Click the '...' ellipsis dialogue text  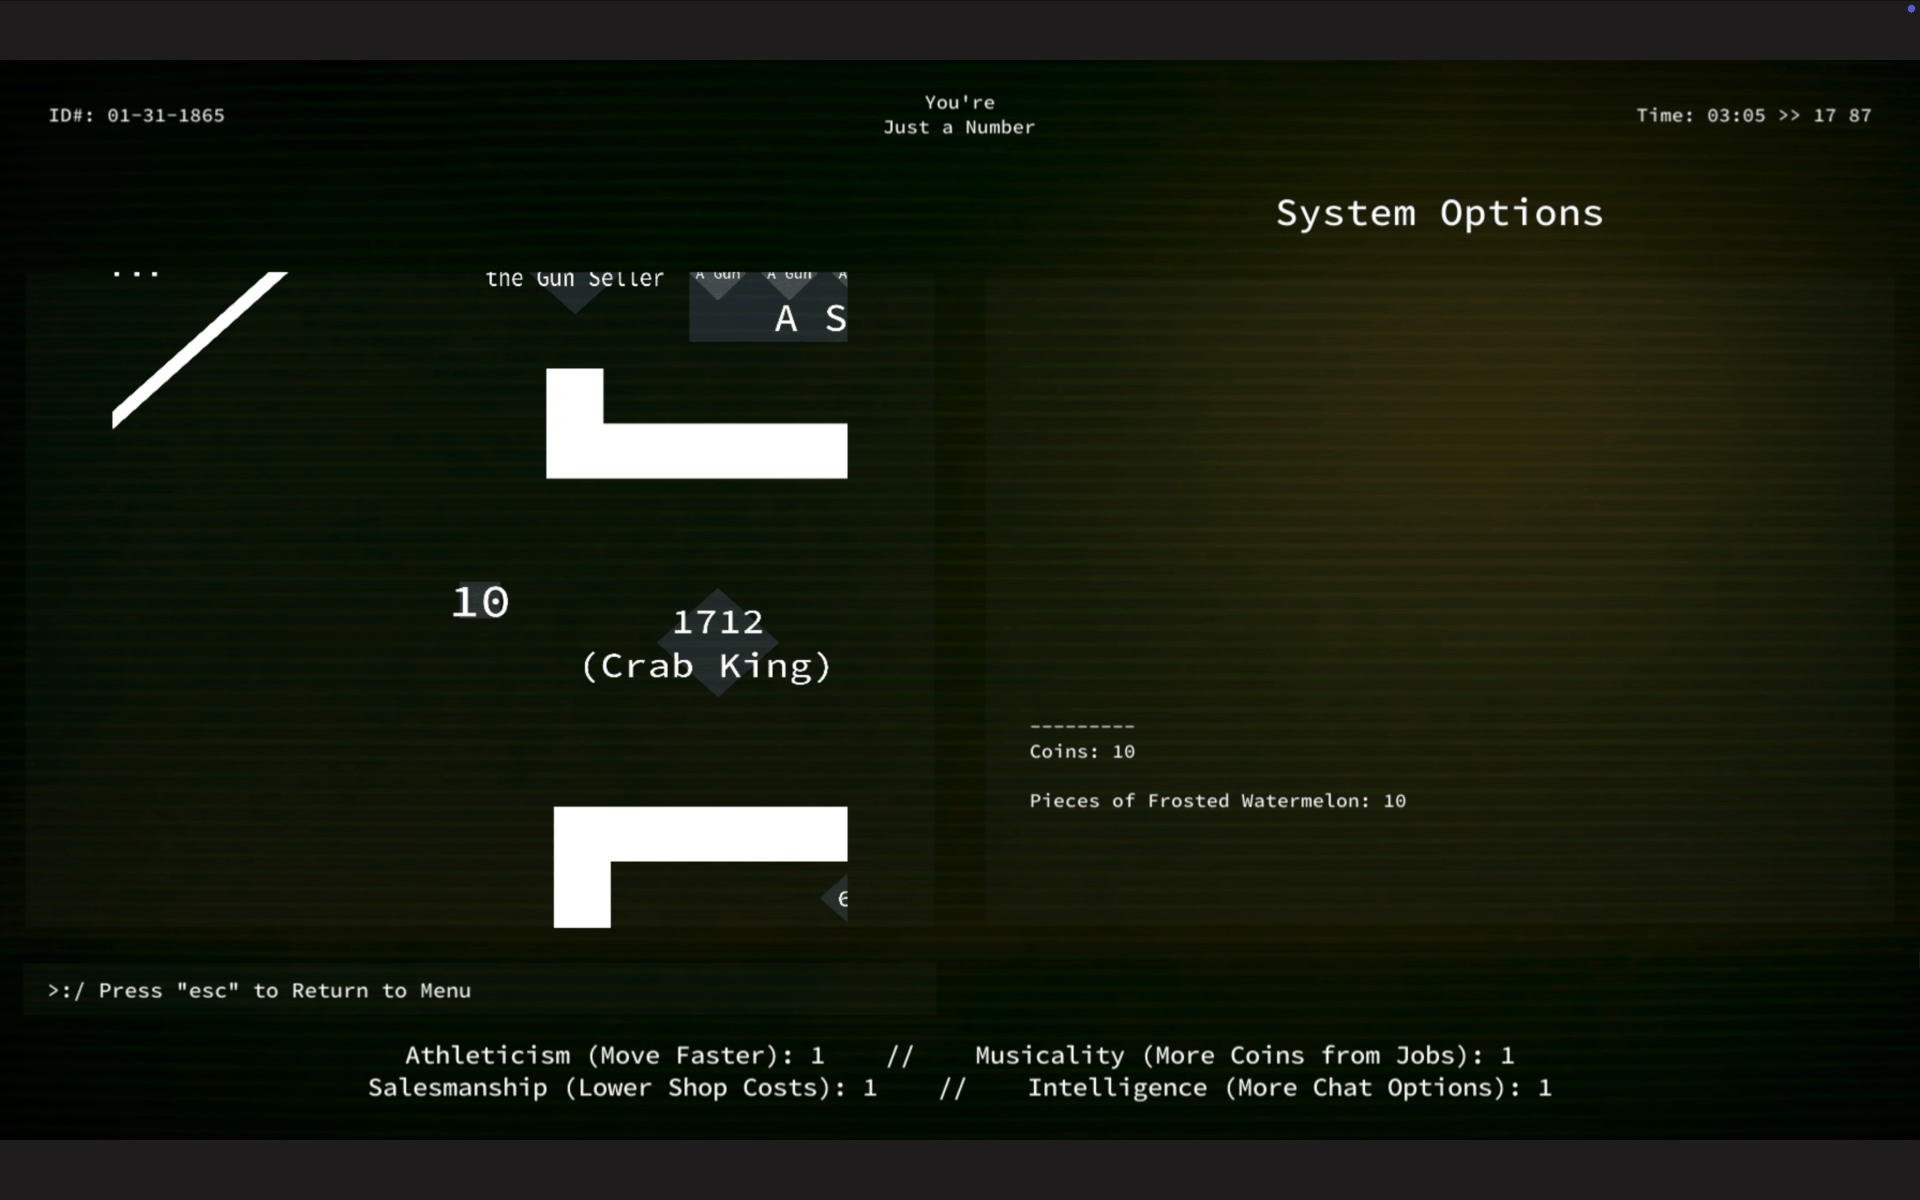[x=136, y=272]
